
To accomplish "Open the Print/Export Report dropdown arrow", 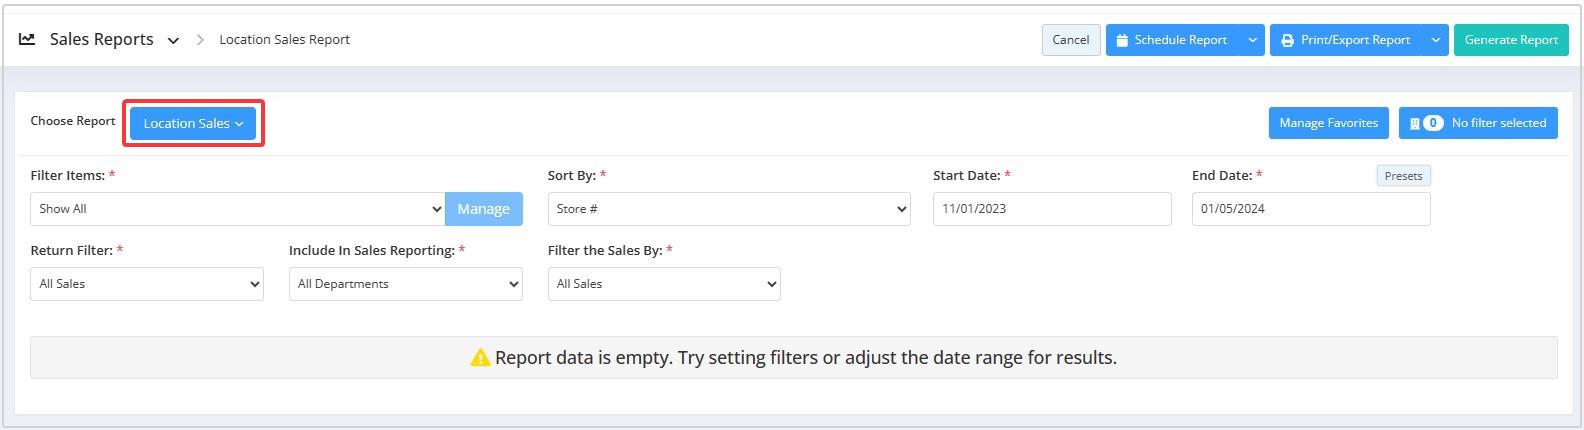I will pyautogui.click(x=1436, y=40).
